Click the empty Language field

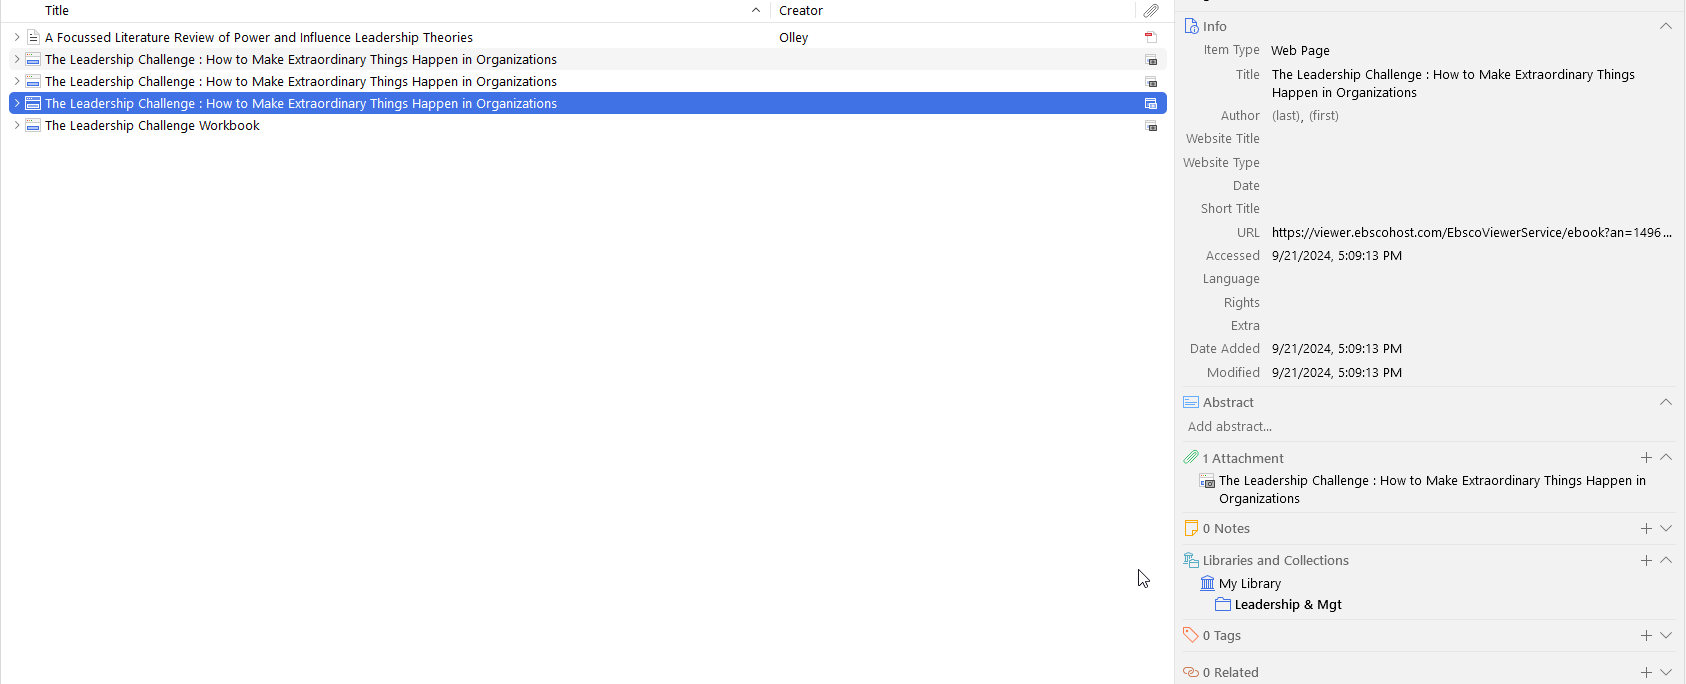coord(1471,279)
